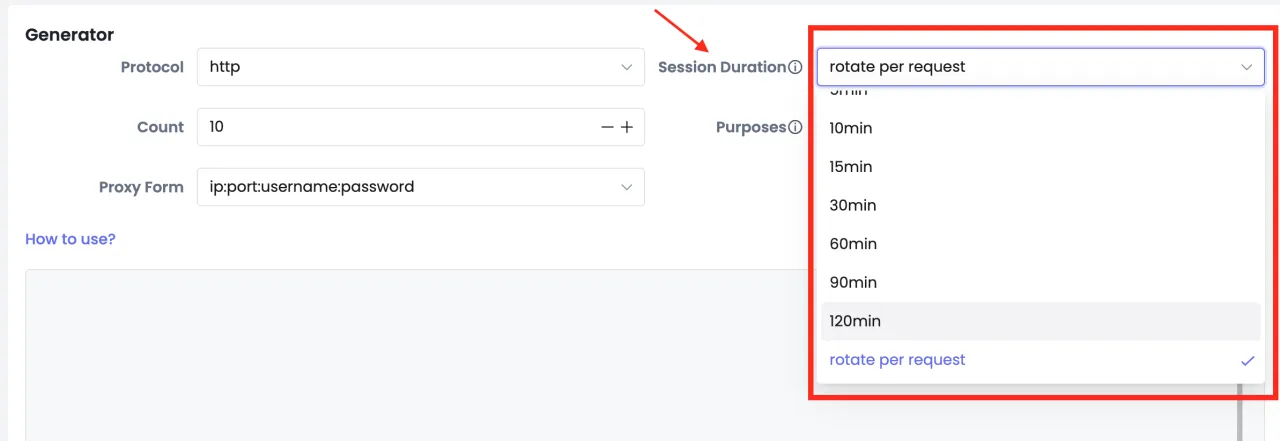
Task: Decrease Count with the minus icon
Action: click(607, 127)
